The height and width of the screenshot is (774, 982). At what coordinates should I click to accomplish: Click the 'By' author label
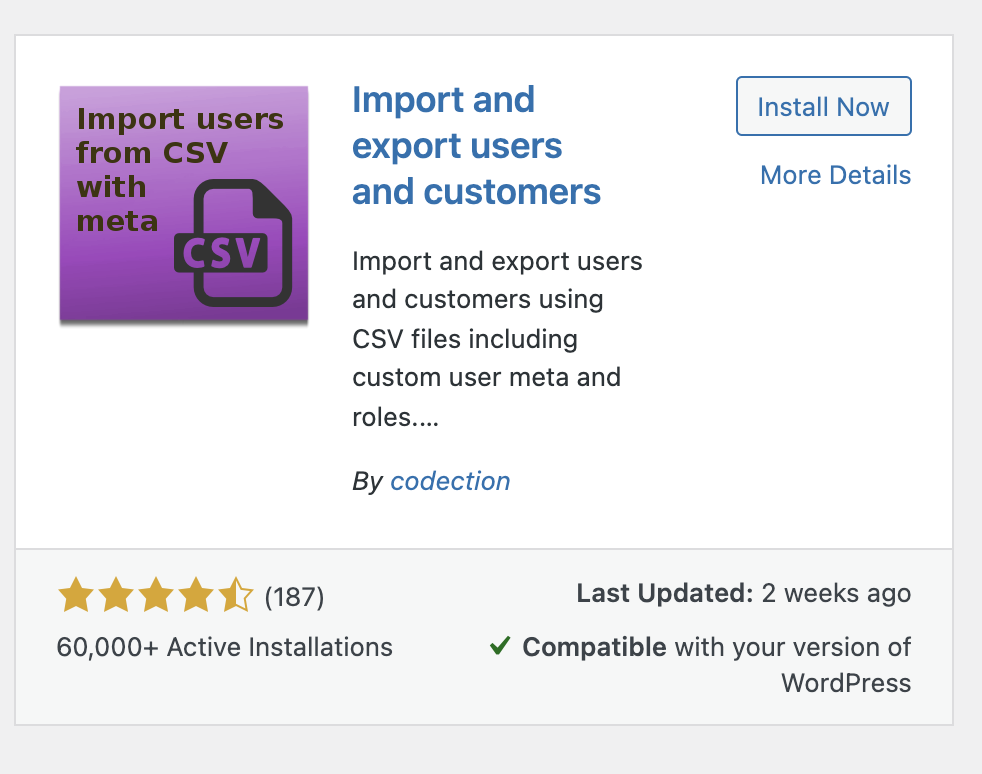[367, 482]
